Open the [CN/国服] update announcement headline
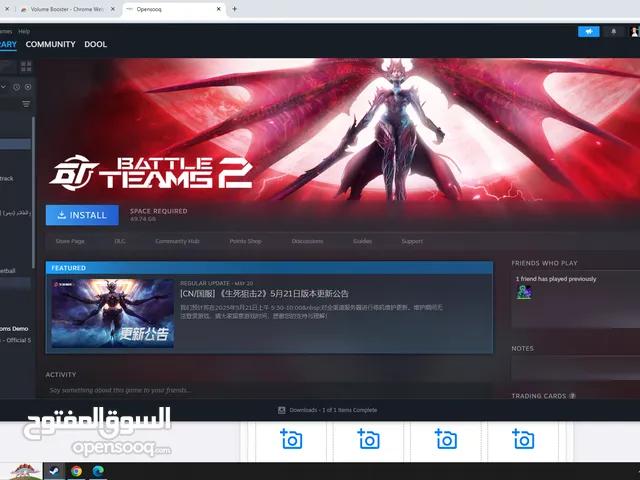The width and height of the screenshot is (640, 480). [x=264, y=293]
